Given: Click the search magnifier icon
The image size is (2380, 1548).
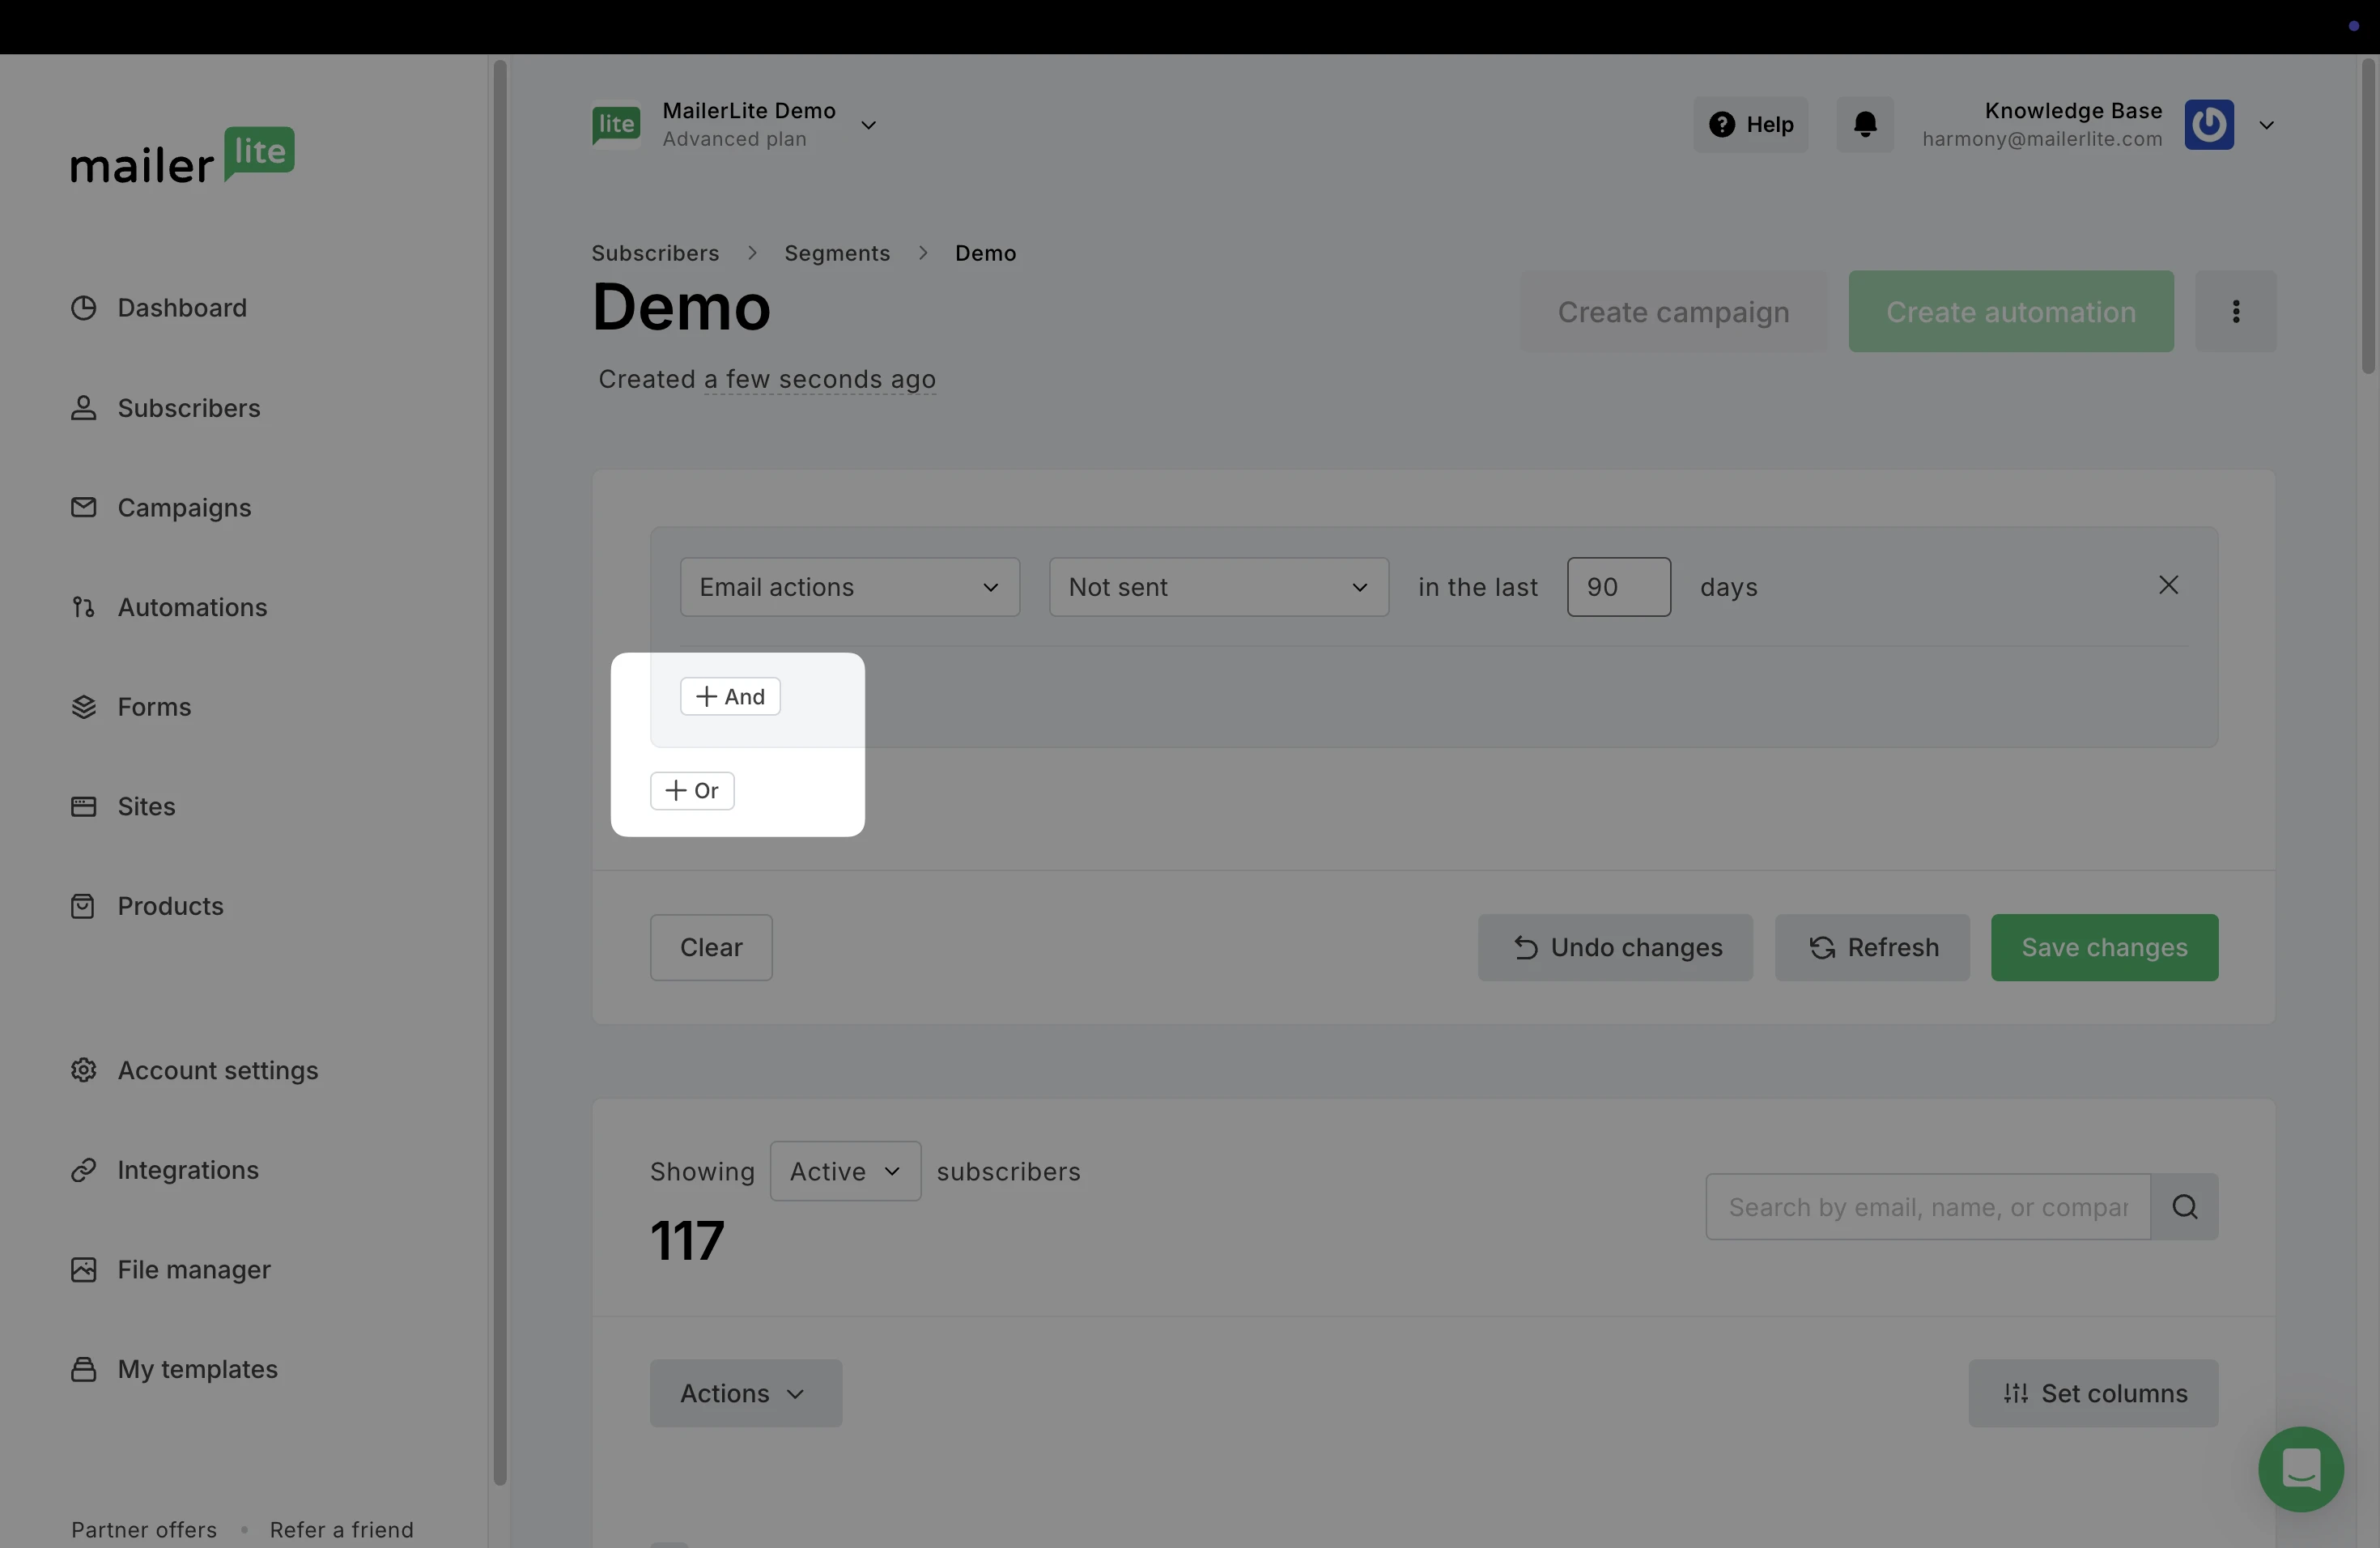Looking at the screenshot, I should (2184, 1207).
